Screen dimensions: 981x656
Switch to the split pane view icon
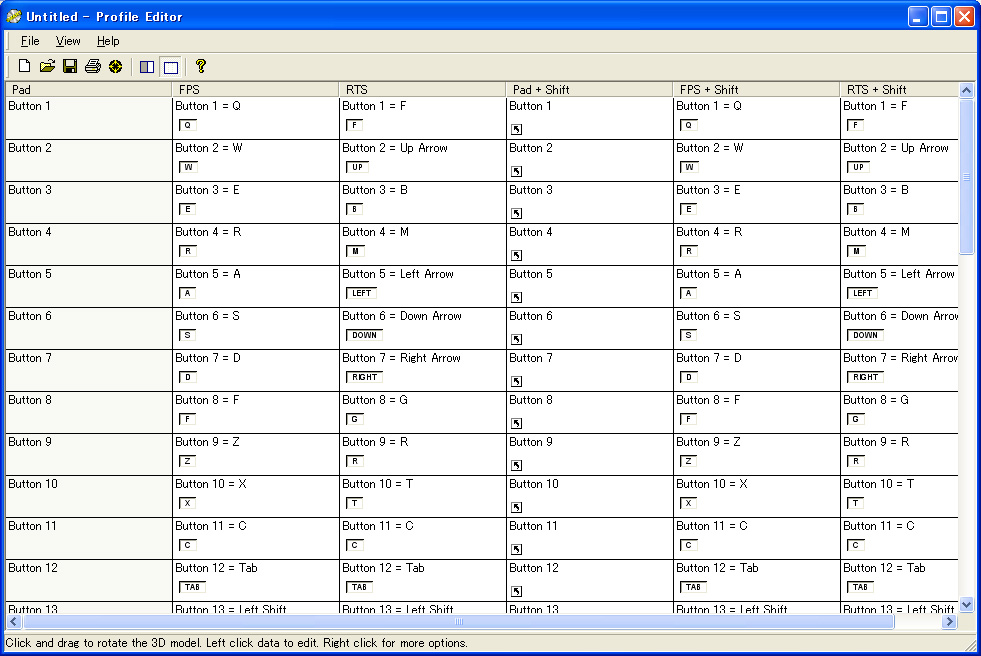tap(147, 67)
